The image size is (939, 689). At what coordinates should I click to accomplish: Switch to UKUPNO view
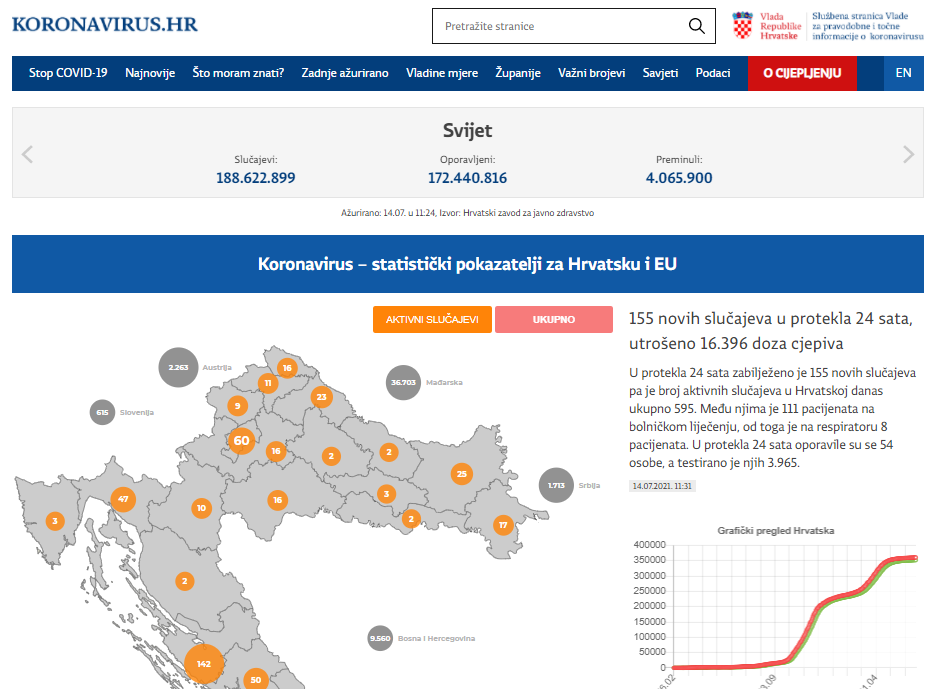[x=554, y=319]
